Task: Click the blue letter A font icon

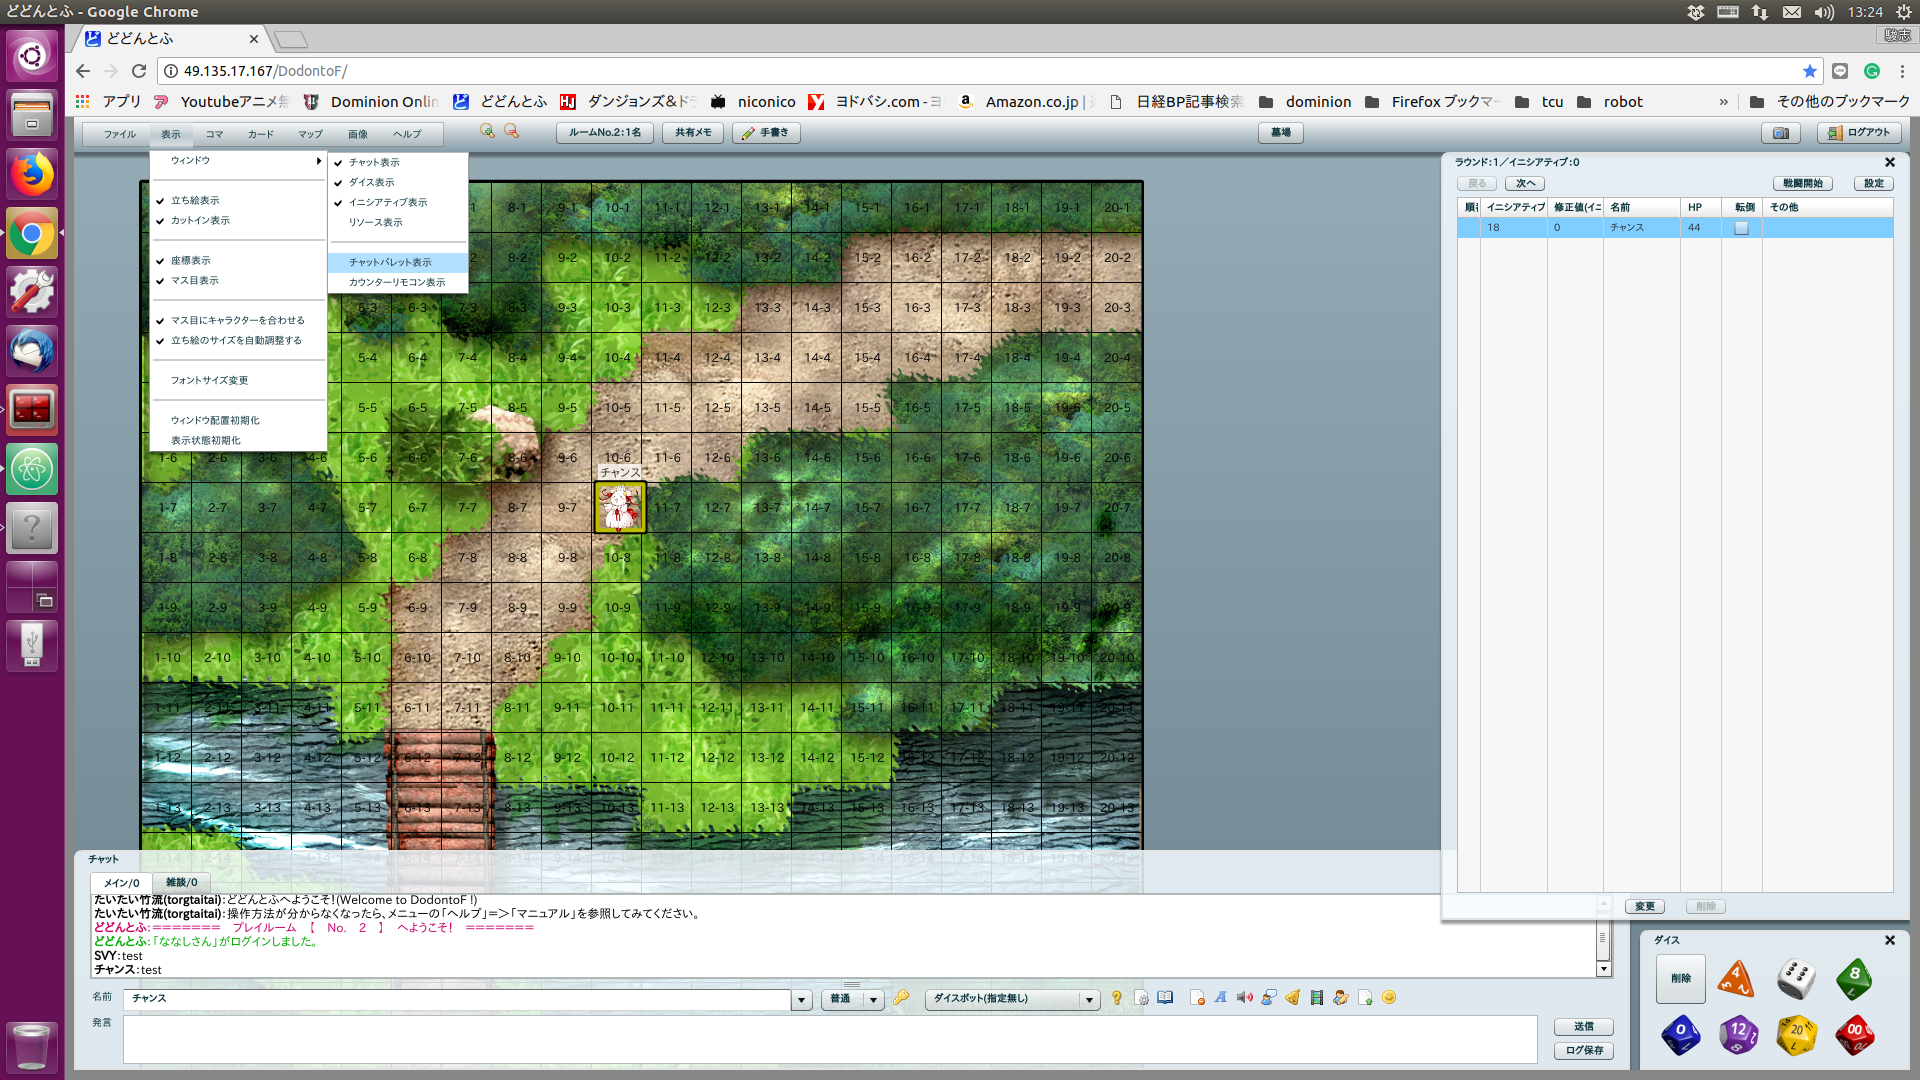Action: 1220,998
